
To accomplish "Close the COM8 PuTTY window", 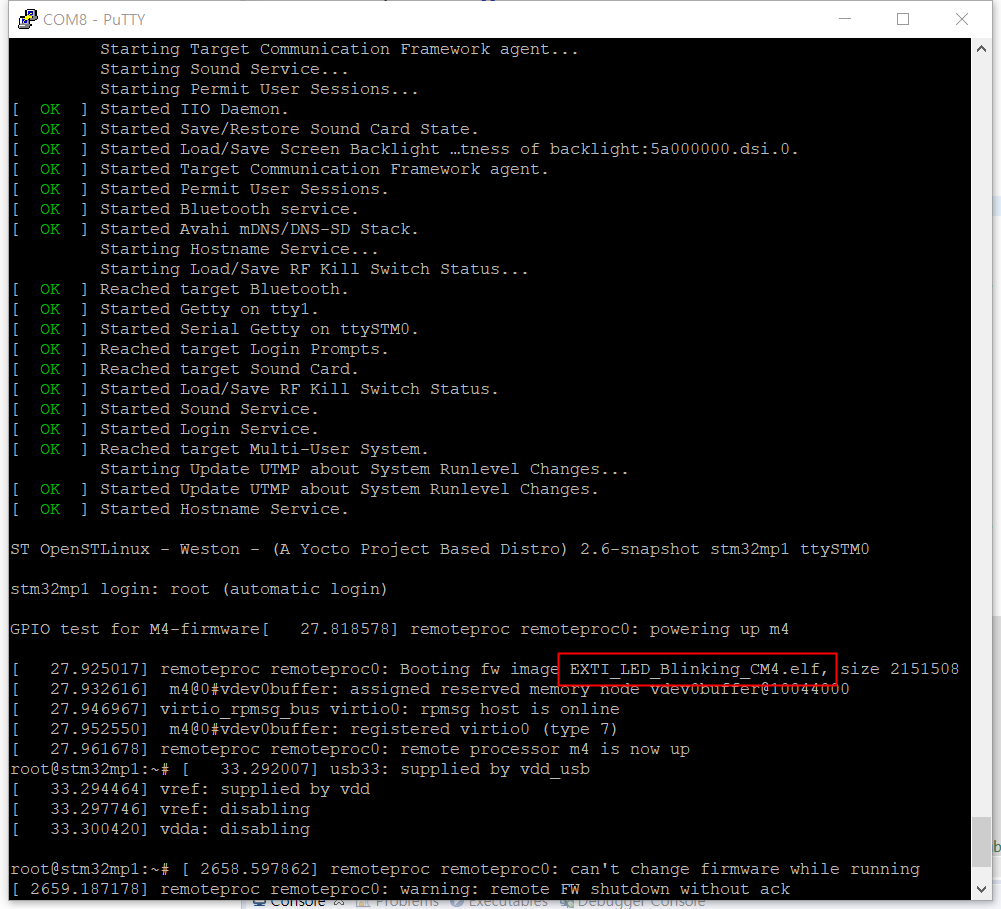I will coord(961,19).
